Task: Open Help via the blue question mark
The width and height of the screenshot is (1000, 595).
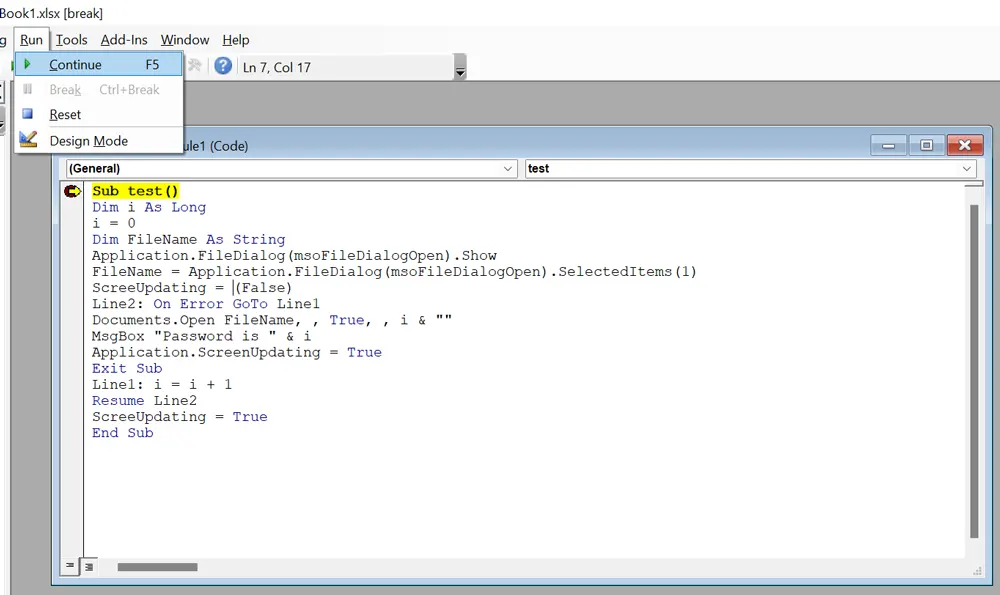Action: tap(223, 66)
